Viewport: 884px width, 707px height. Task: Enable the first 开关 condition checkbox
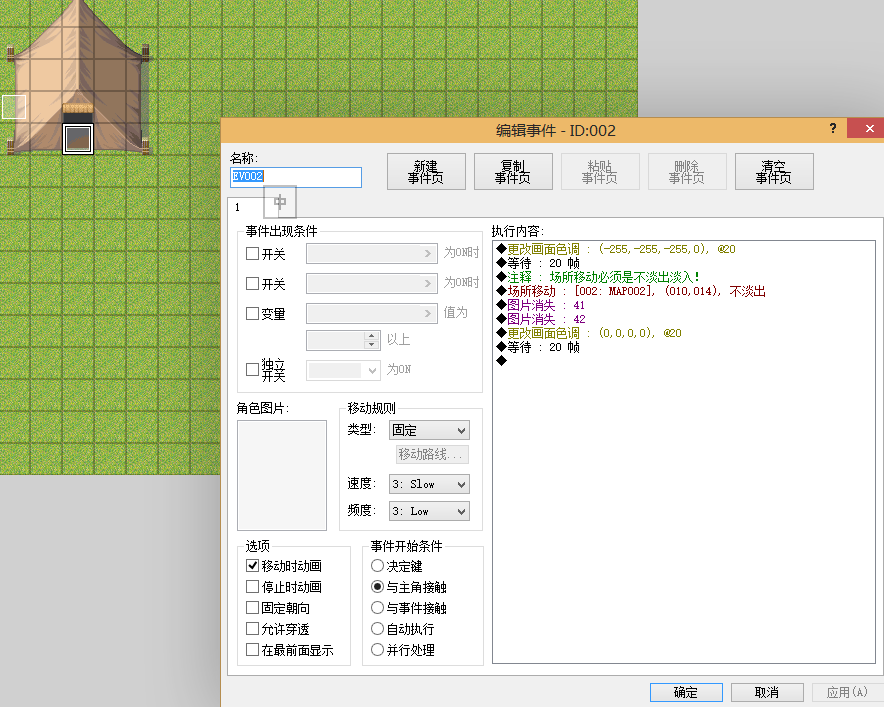pos(253,254)
